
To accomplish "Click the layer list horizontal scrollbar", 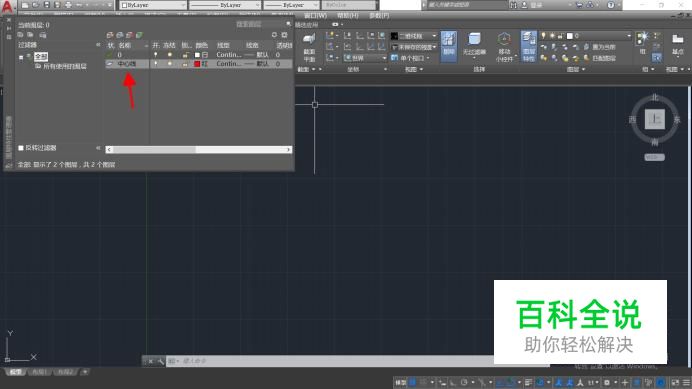I will click(199, 150).
